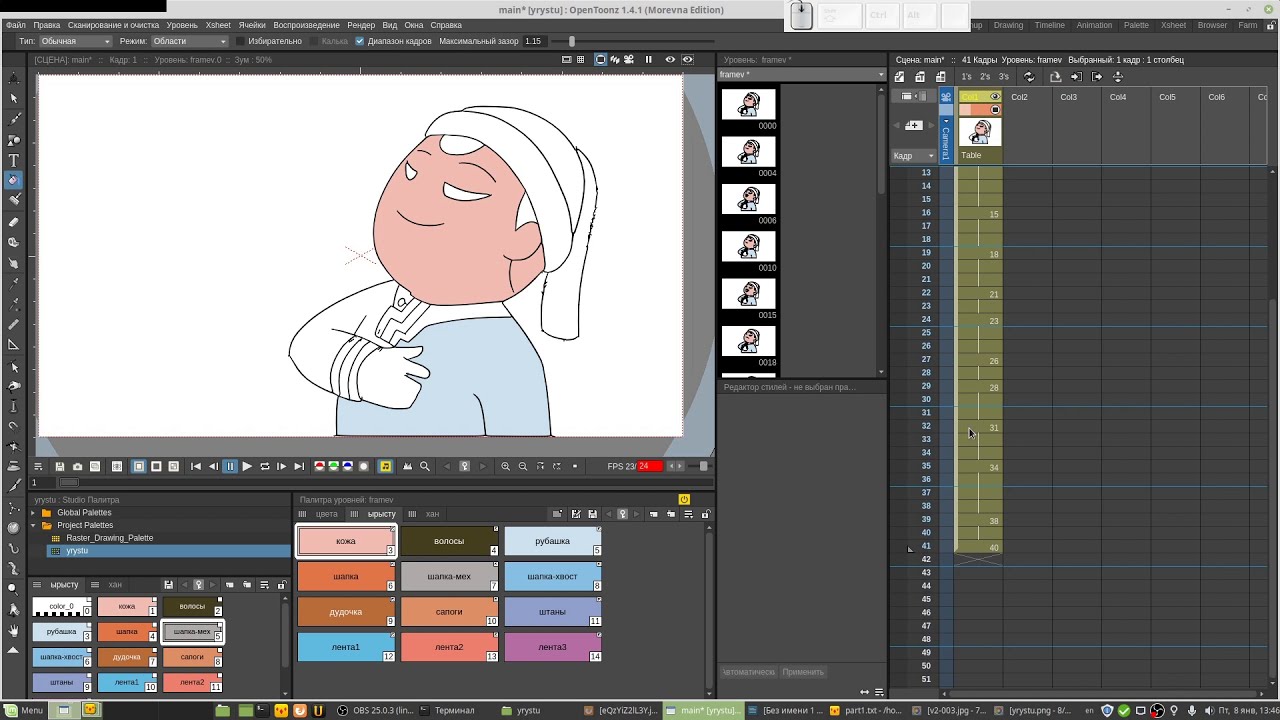Select the кожа color swatch in level palette
Image resolution: width=1280 pixels, height=720 pixels.
point(346,541)
